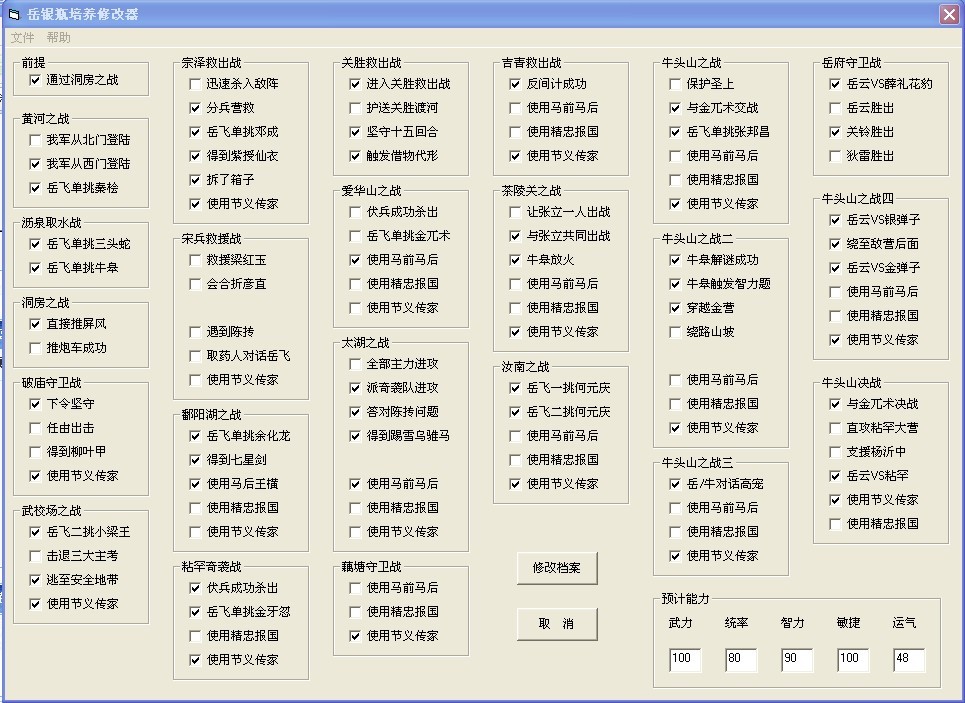
Task: Click the 修改档案 button
Action: click(x=557, y=568)
